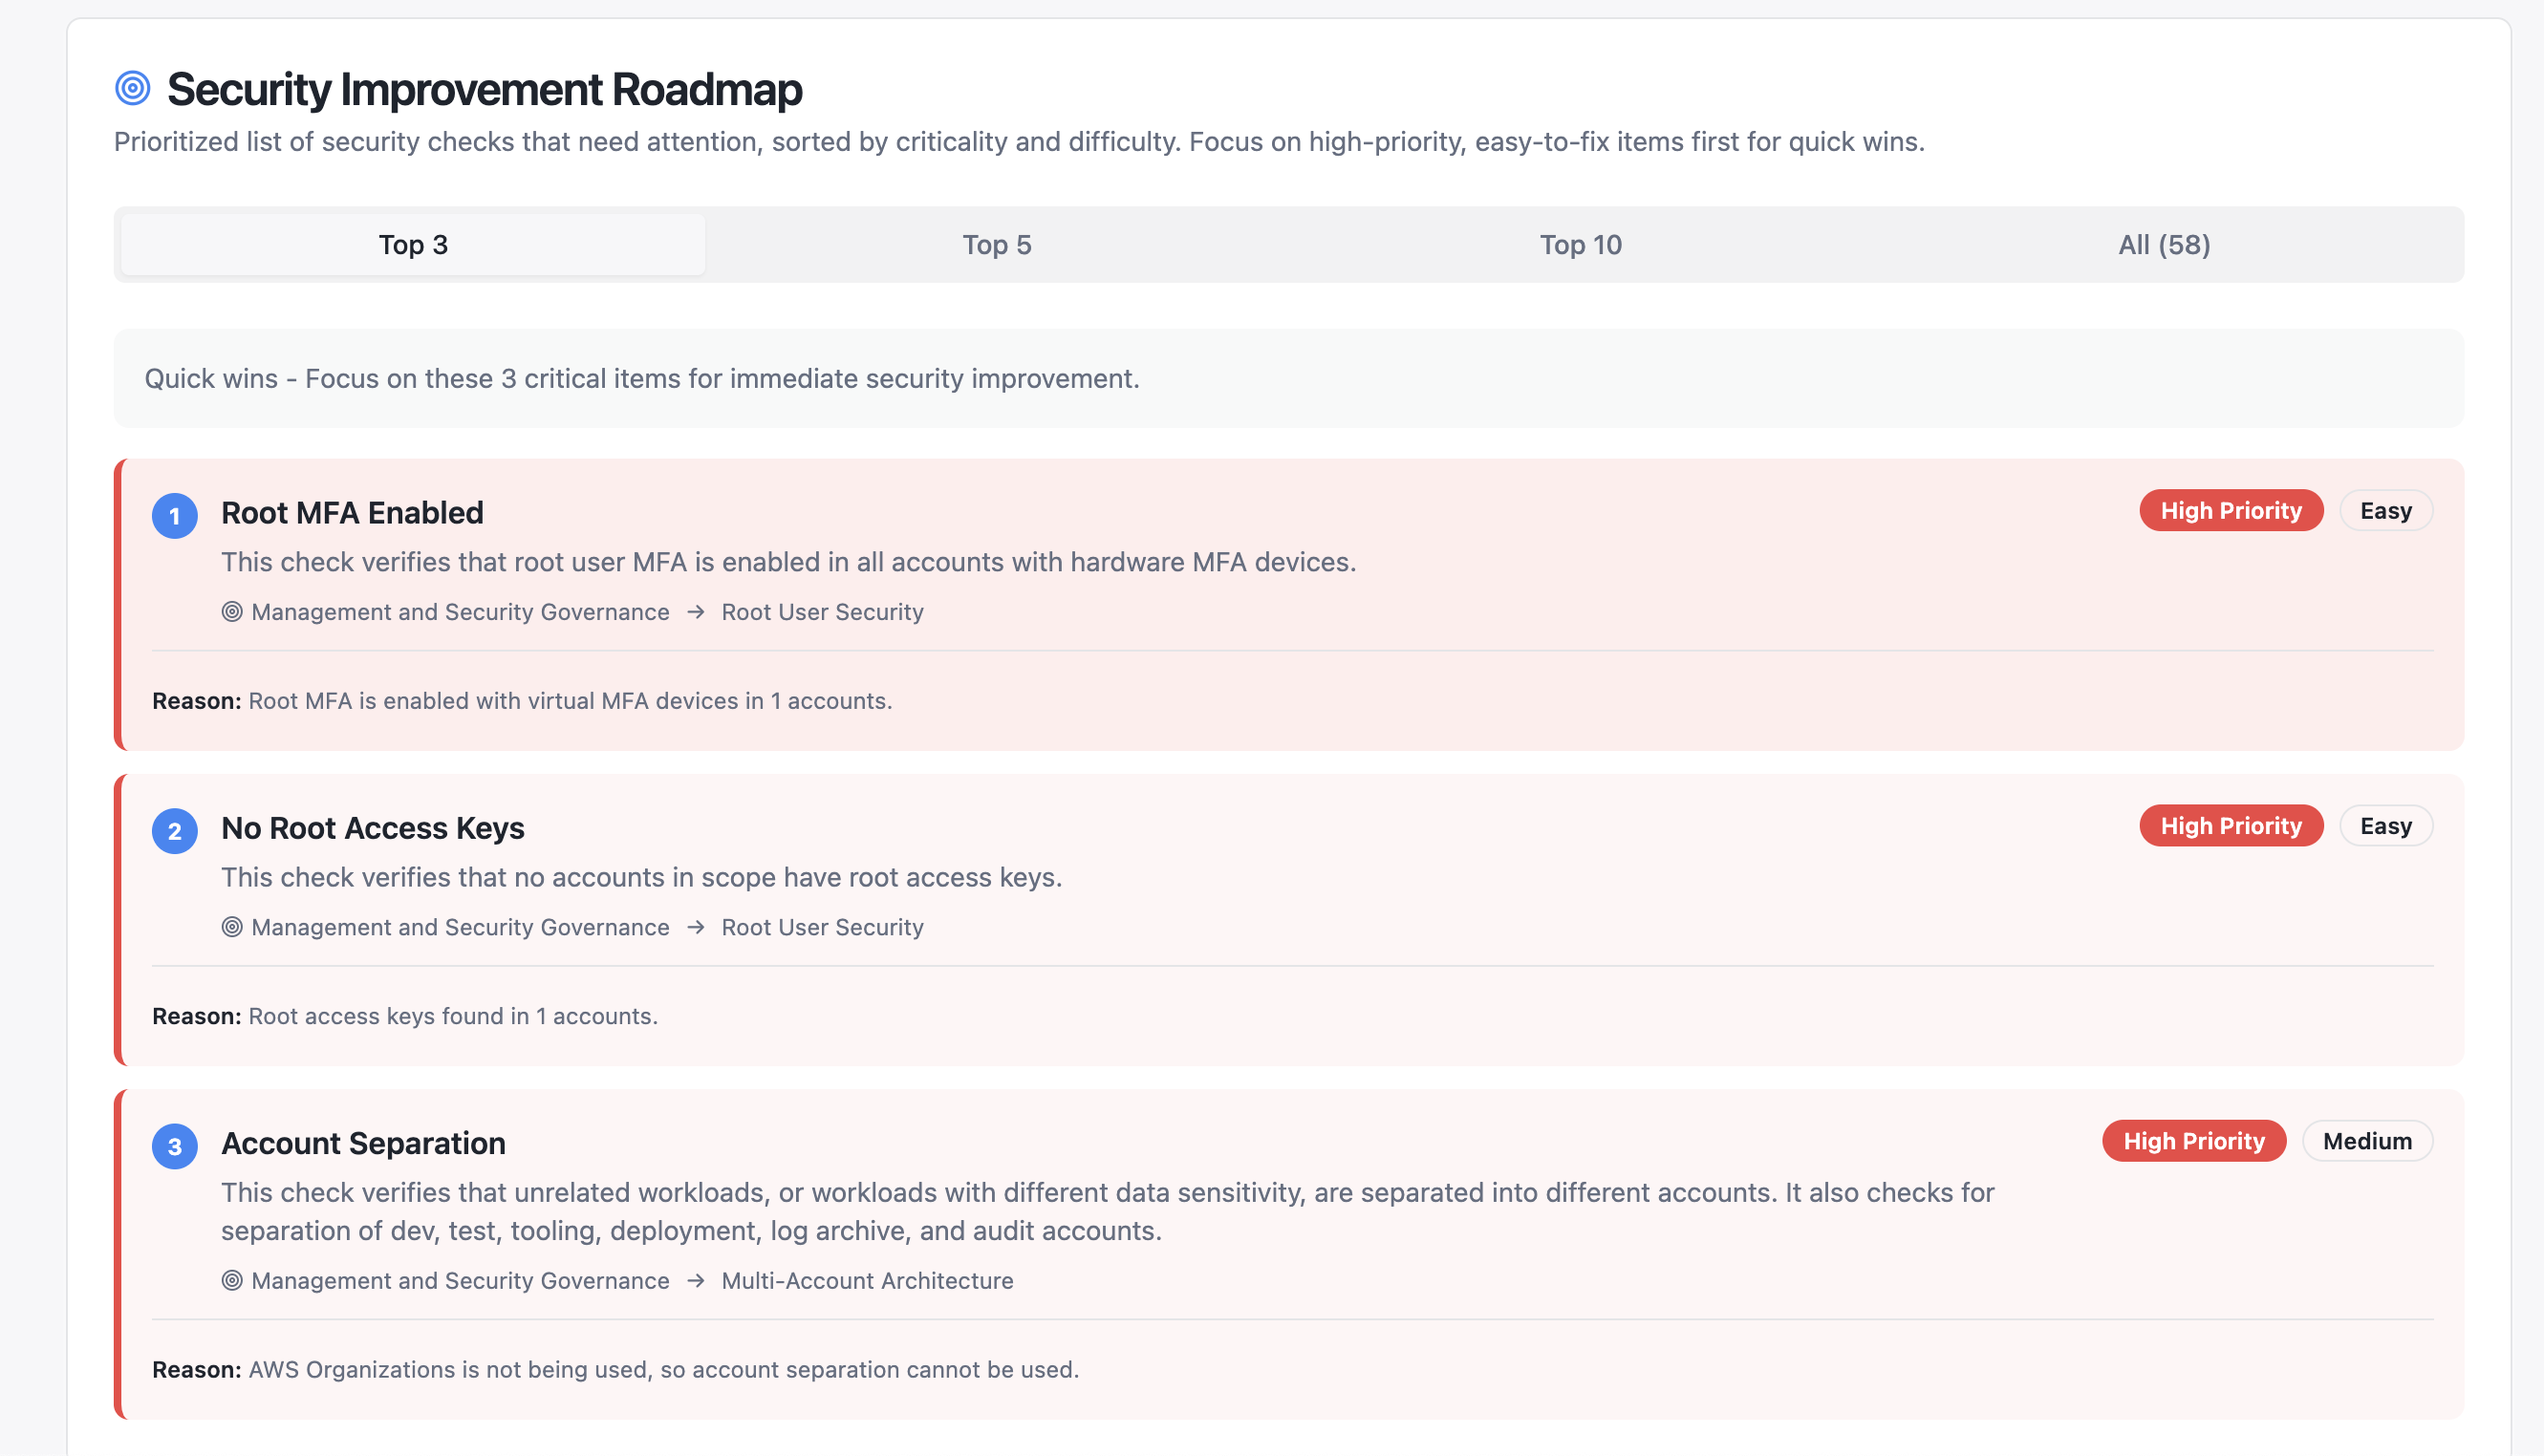
Task: Open the No Root Access Keys title
Action: click(372, 828)
